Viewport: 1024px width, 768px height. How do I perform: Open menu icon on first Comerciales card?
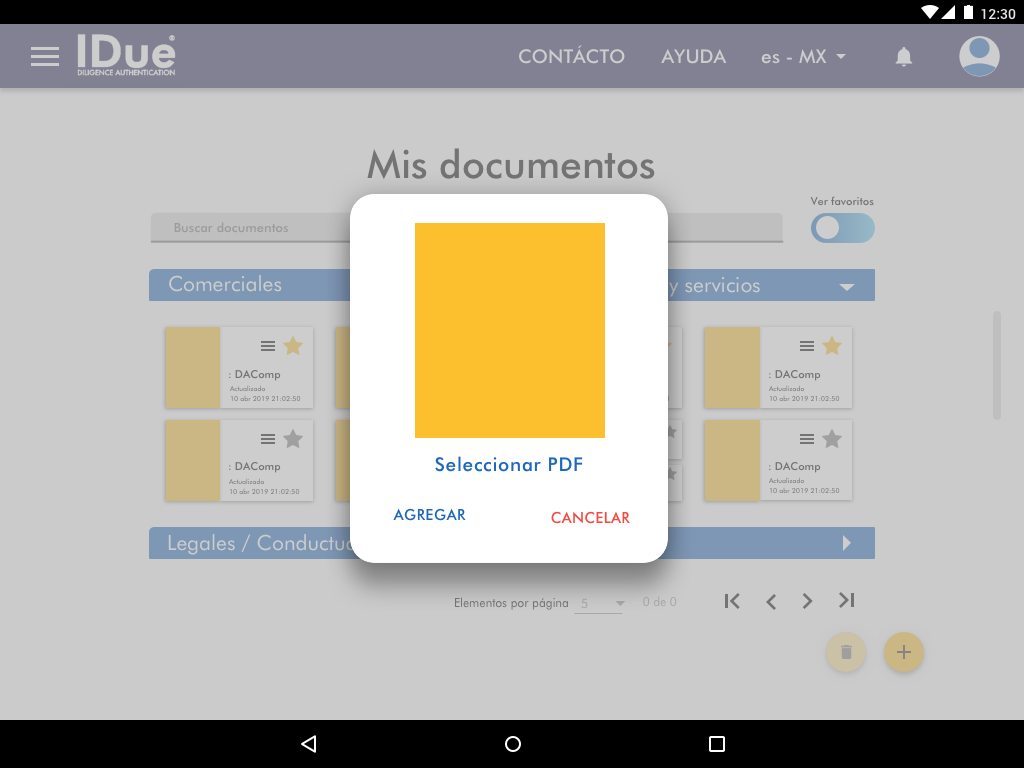click(268, 346)
